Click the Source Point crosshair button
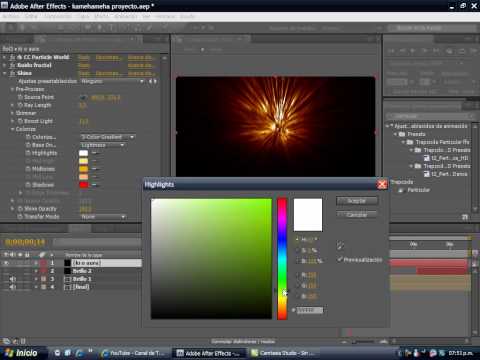The image size is (480, 360). (x=83, y=98)
